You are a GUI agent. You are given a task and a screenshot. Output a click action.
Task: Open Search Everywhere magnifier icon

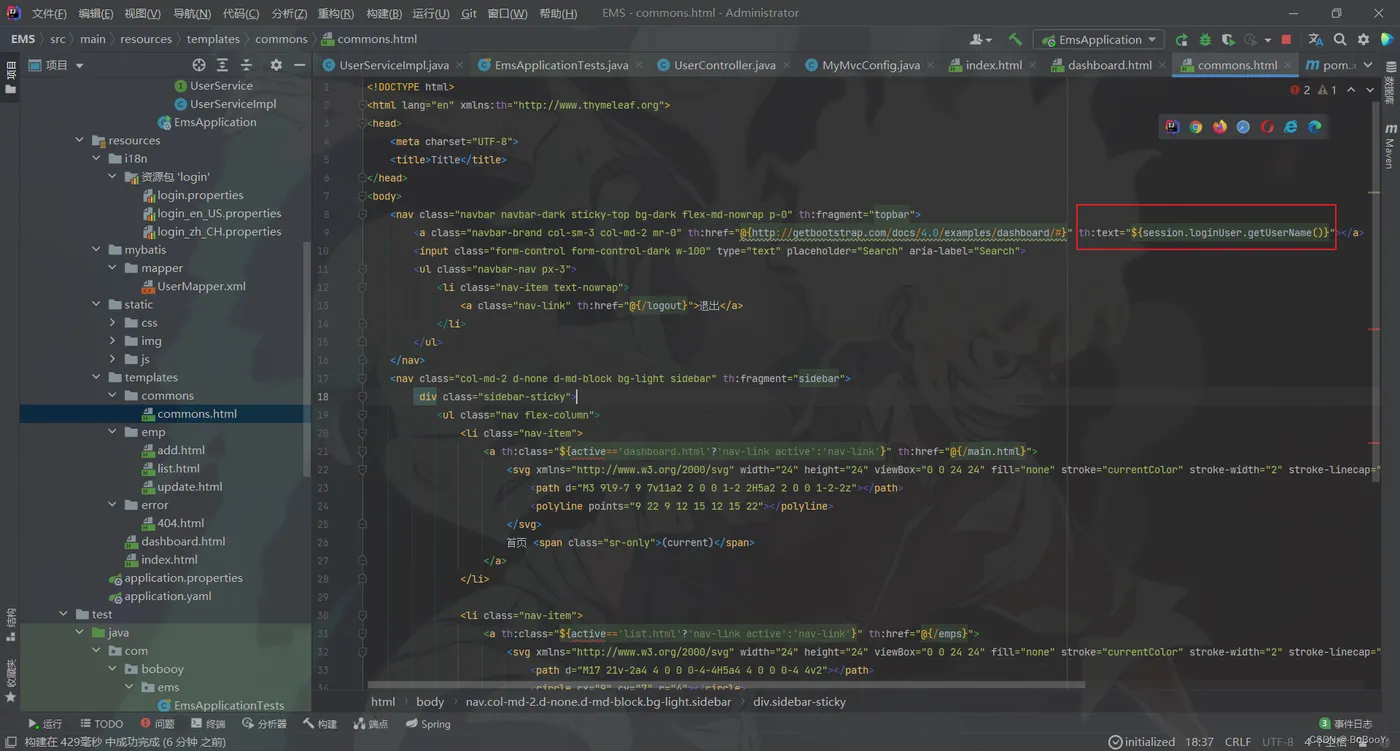(1340, 40)
